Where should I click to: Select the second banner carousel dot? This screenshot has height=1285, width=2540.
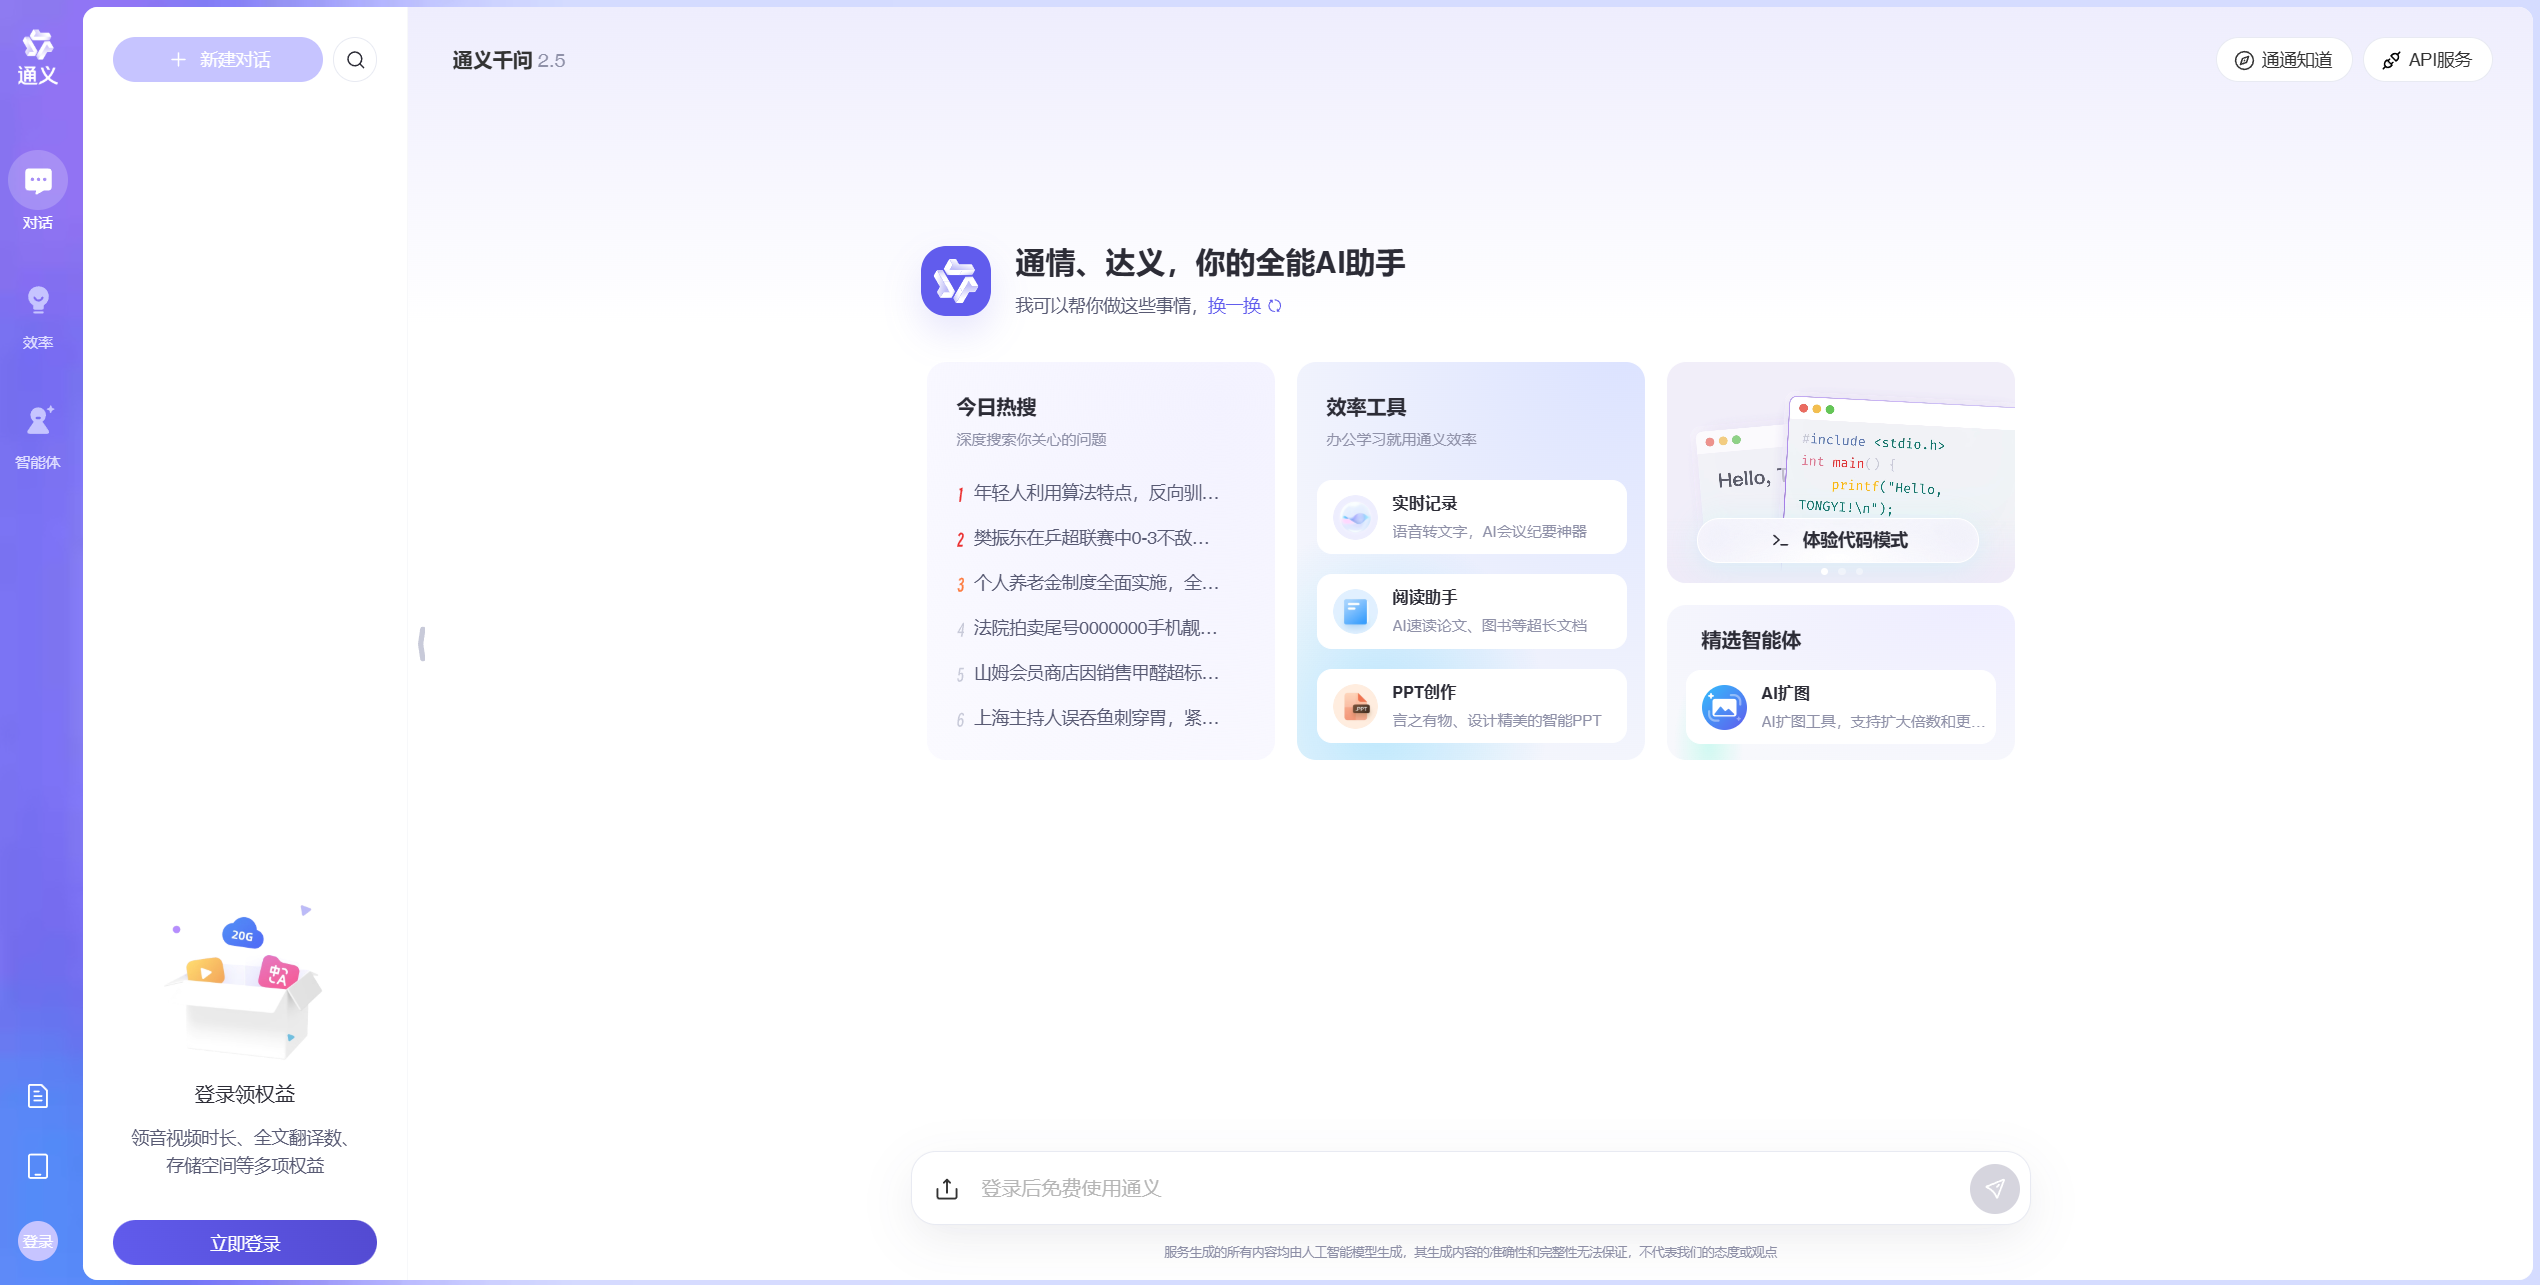[x=1842, y=571]
